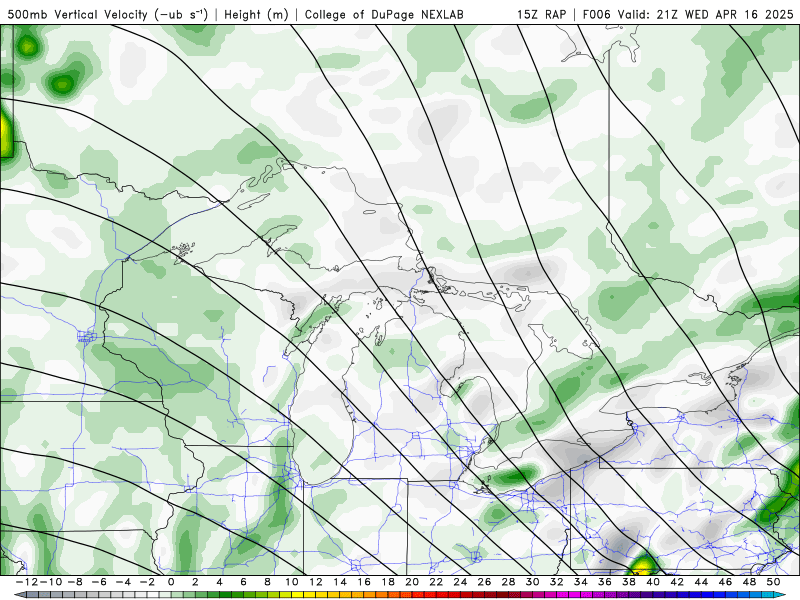800x600 pixels.
Task: Click the '26' value on the color scale
Action: [484, 582]
